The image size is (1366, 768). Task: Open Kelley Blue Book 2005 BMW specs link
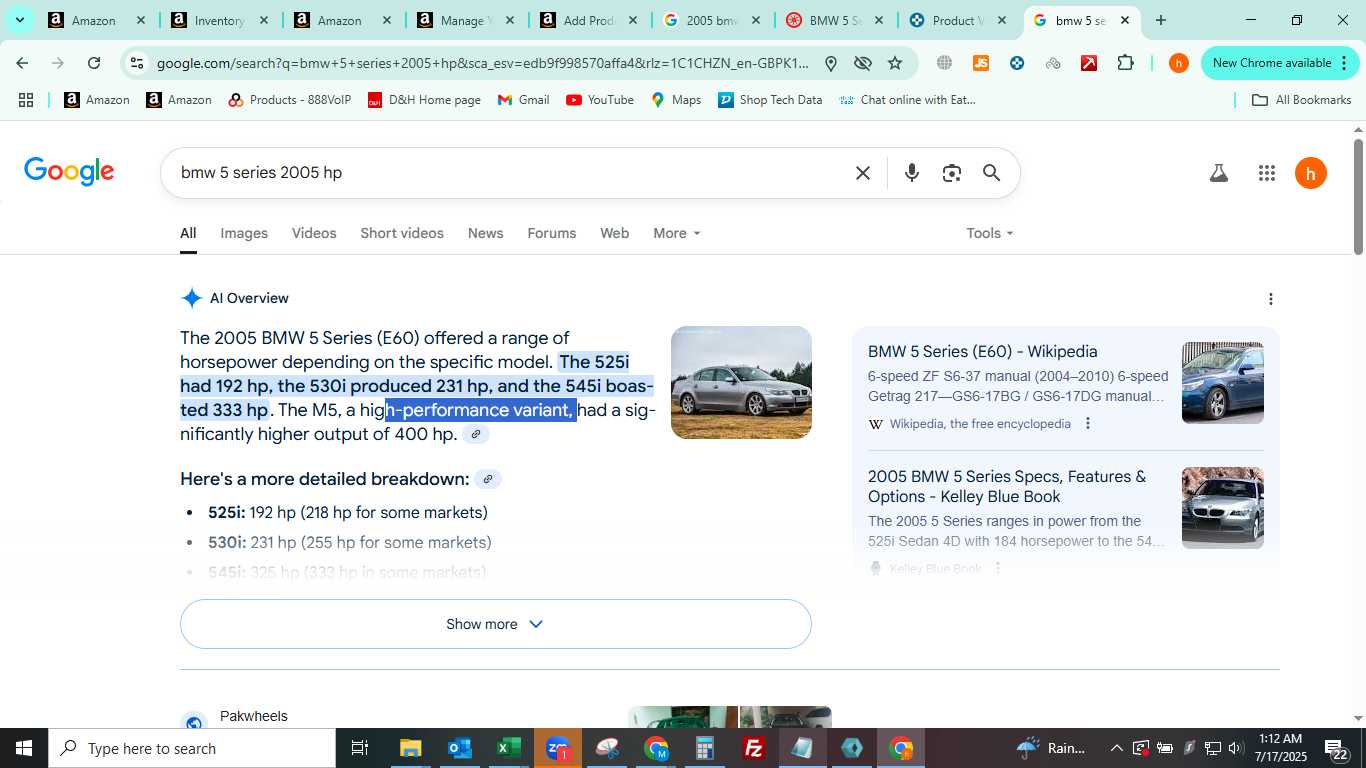point(1007,487)
